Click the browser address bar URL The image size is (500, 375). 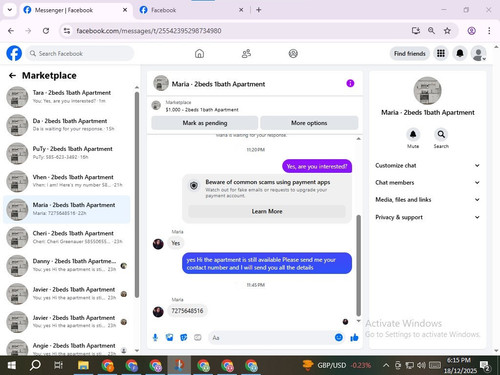tap(149, 31)
